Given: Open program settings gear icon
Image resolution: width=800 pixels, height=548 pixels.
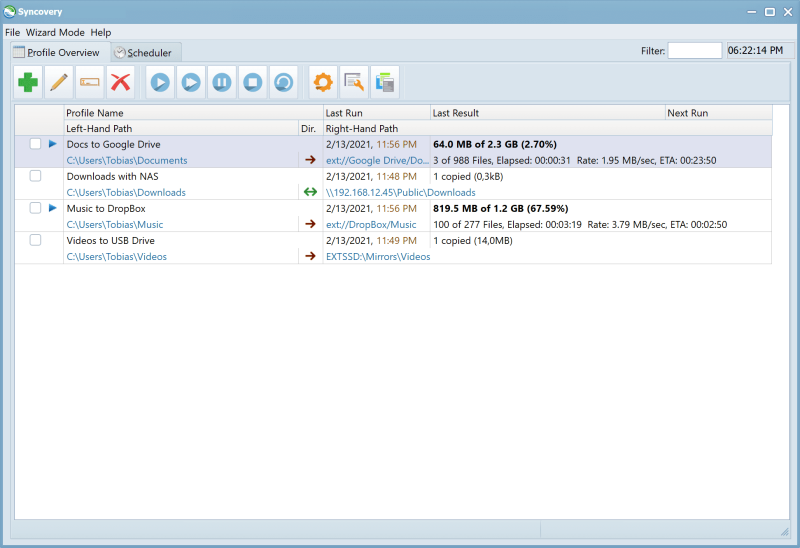Looking at the screenshot, I should click(x=323, y=82).
